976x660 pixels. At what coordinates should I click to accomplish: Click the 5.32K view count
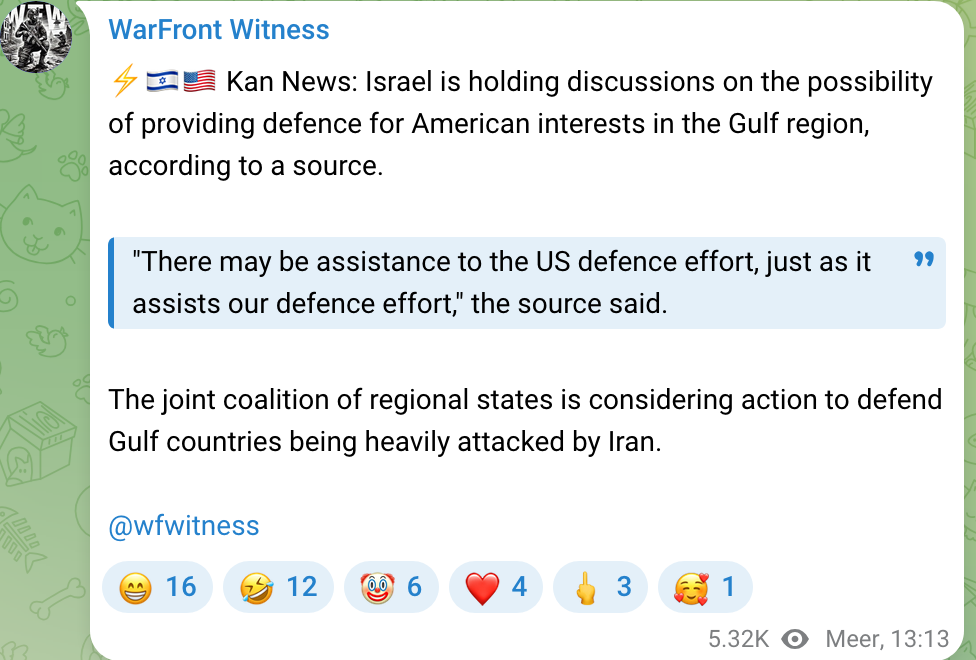click(x=738, y=639)
